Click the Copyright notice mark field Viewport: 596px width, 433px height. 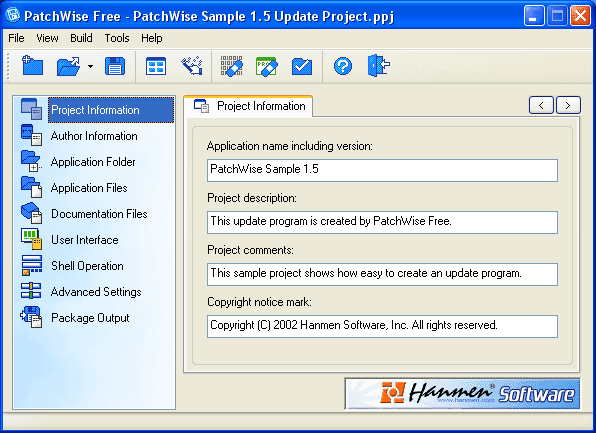(x=382, y=326)
